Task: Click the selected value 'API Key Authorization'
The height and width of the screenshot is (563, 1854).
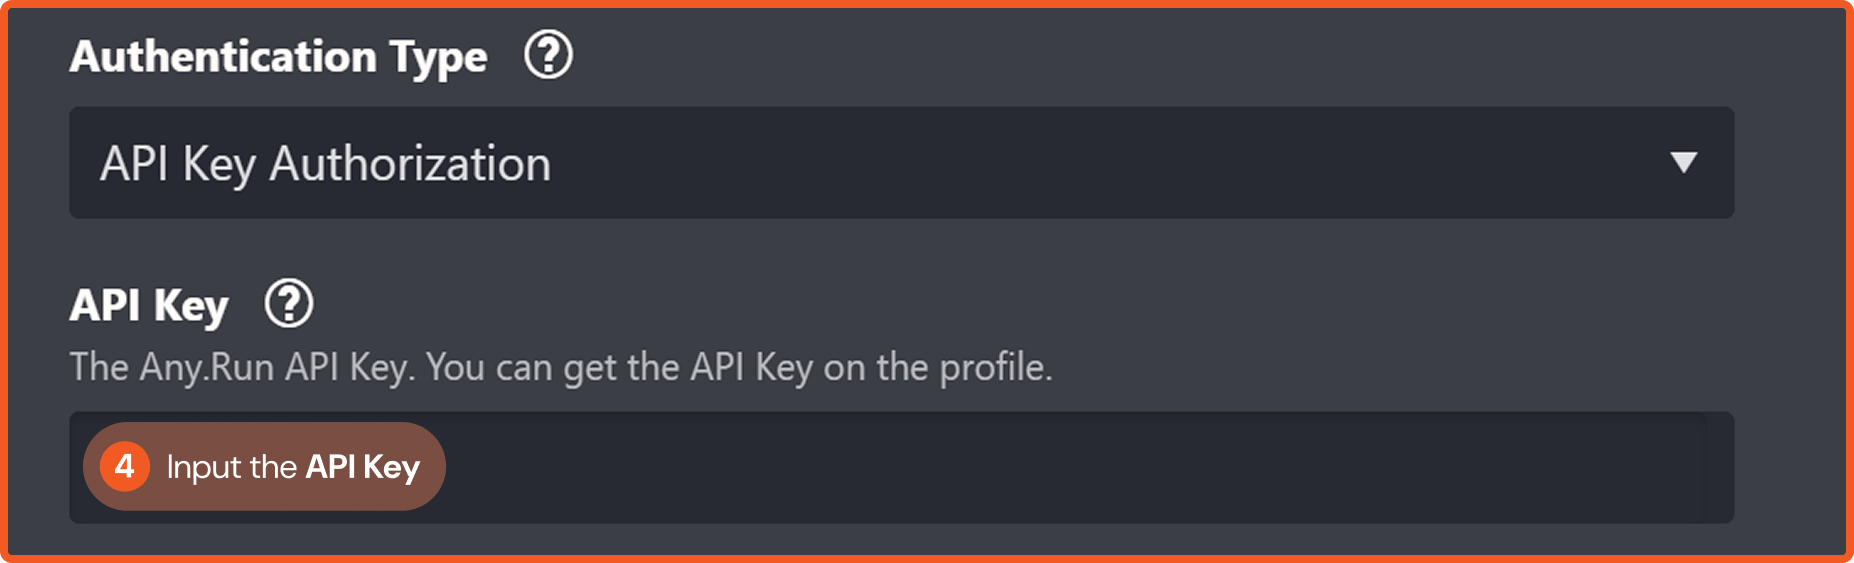Action: [325, 164]
